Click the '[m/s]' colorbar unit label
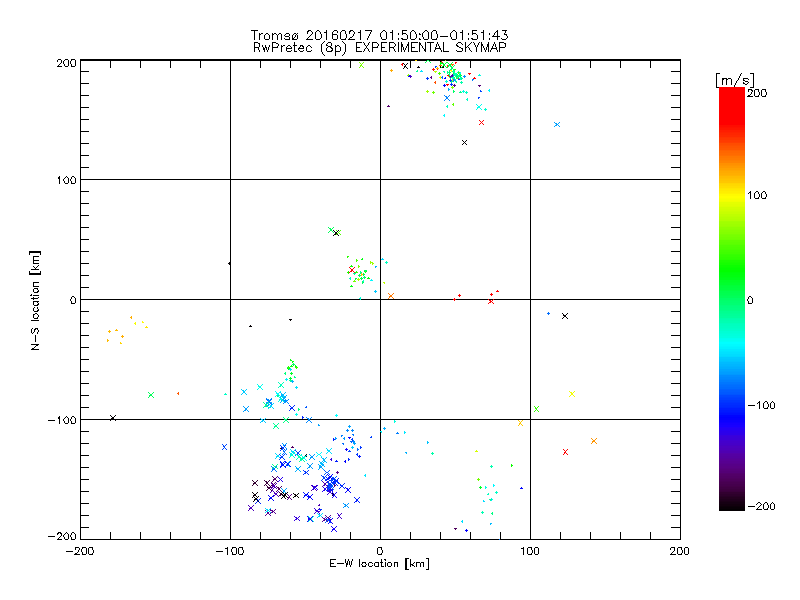This screenshot has width=800, height=600. (x=735, y=80)
